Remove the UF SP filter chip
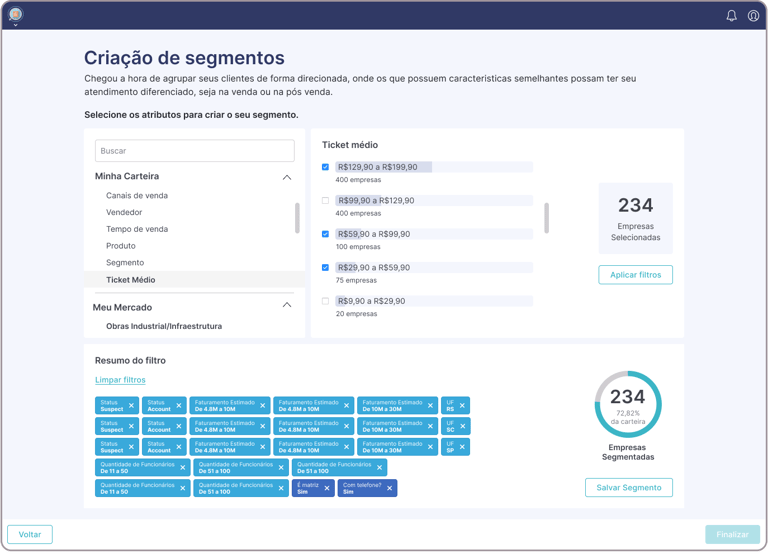Viewport: 768px width, 554px height. (x=462, y=447)
